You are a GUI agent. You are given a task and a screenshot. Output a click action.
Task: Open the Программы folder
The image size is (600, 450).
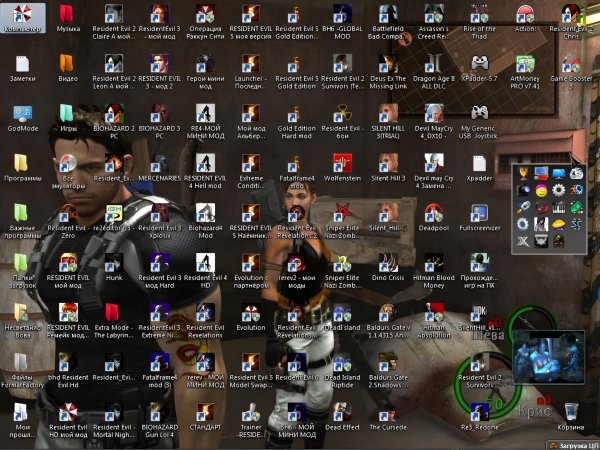[x=23, y=168]
